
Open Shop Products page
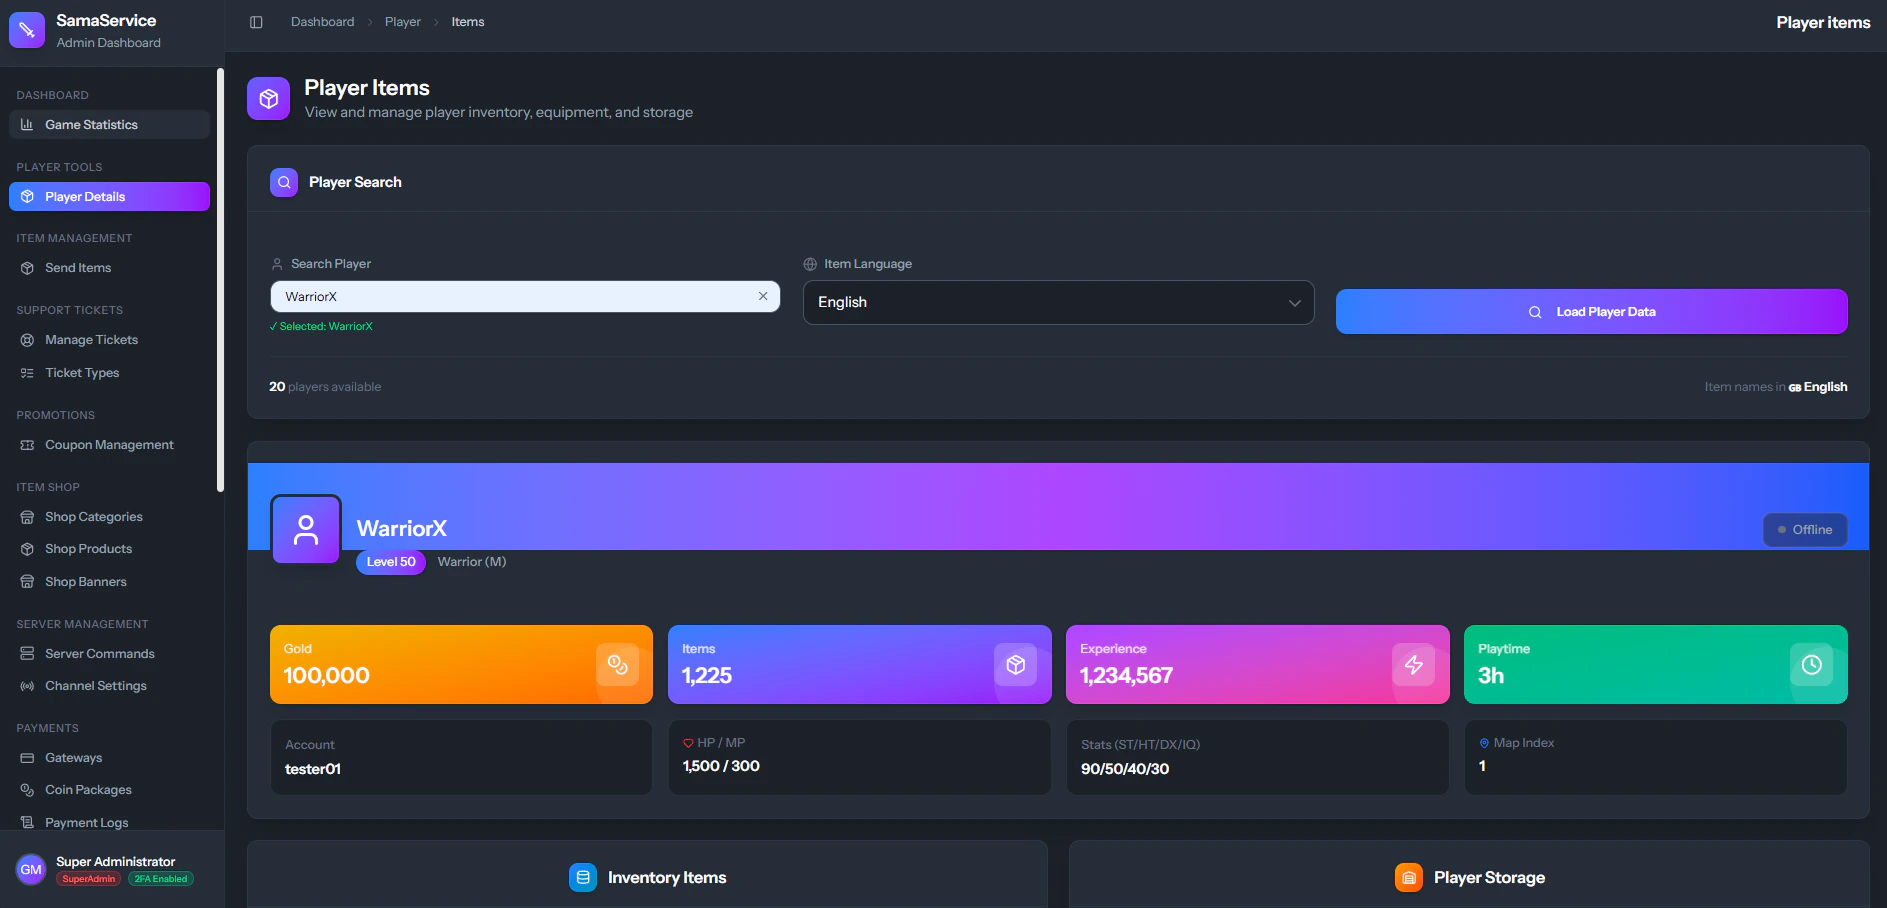click(109, 549)
